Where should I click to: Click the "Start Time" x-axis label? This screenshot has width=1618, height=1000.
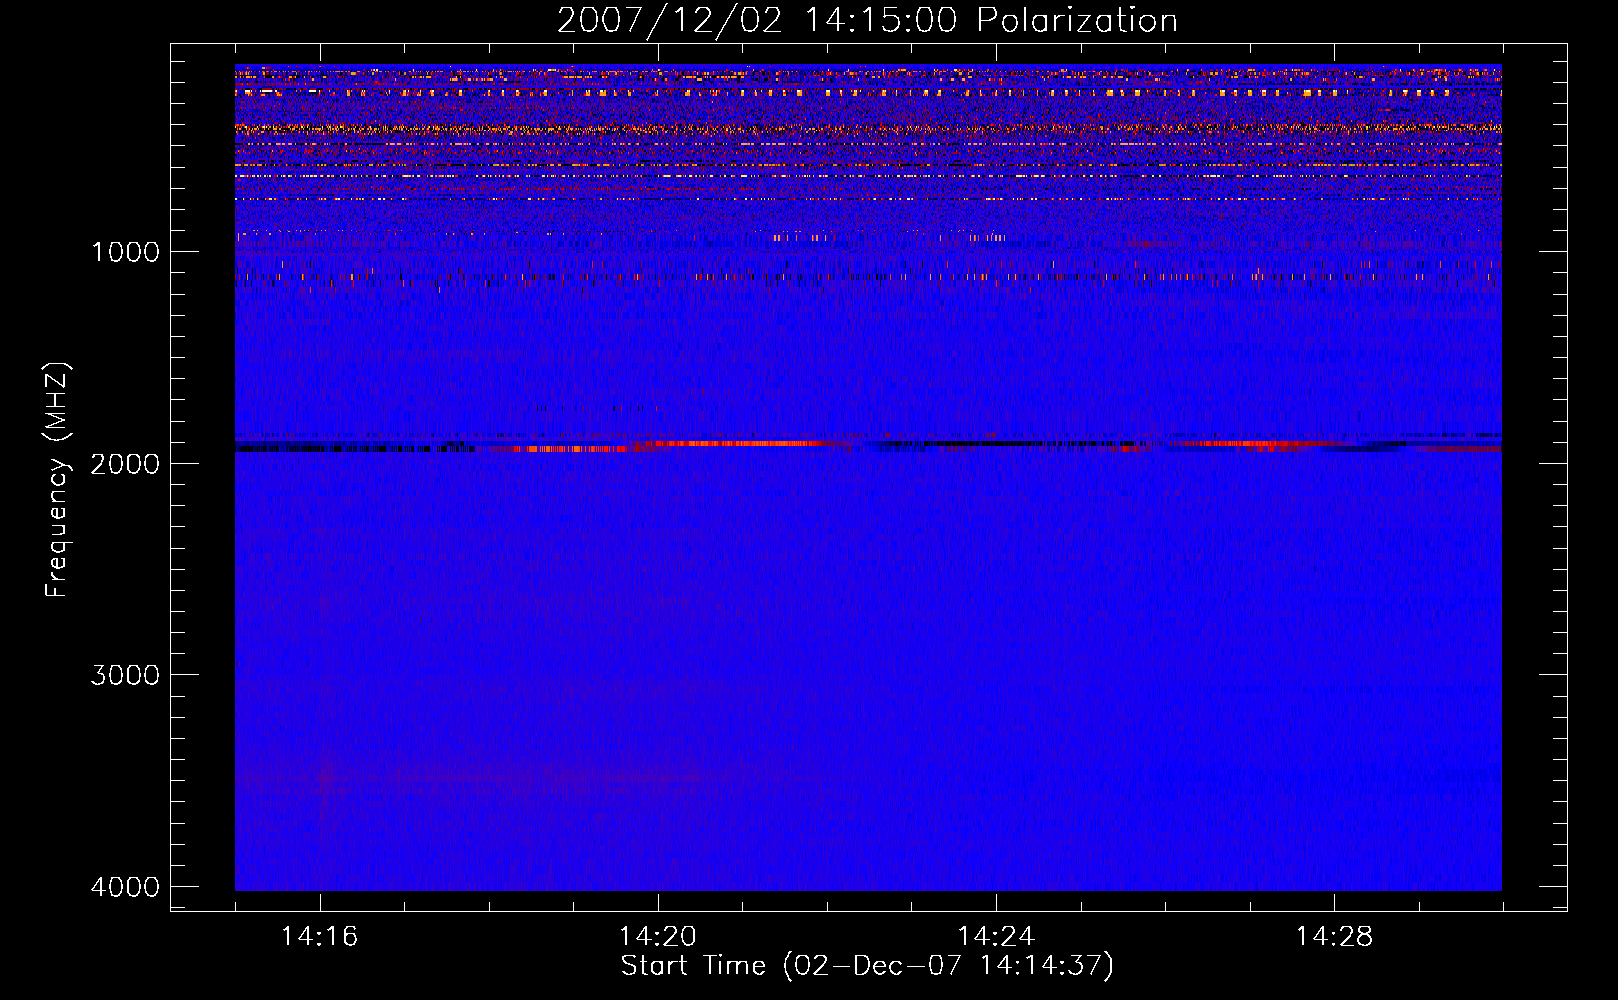tap(867, 966)
